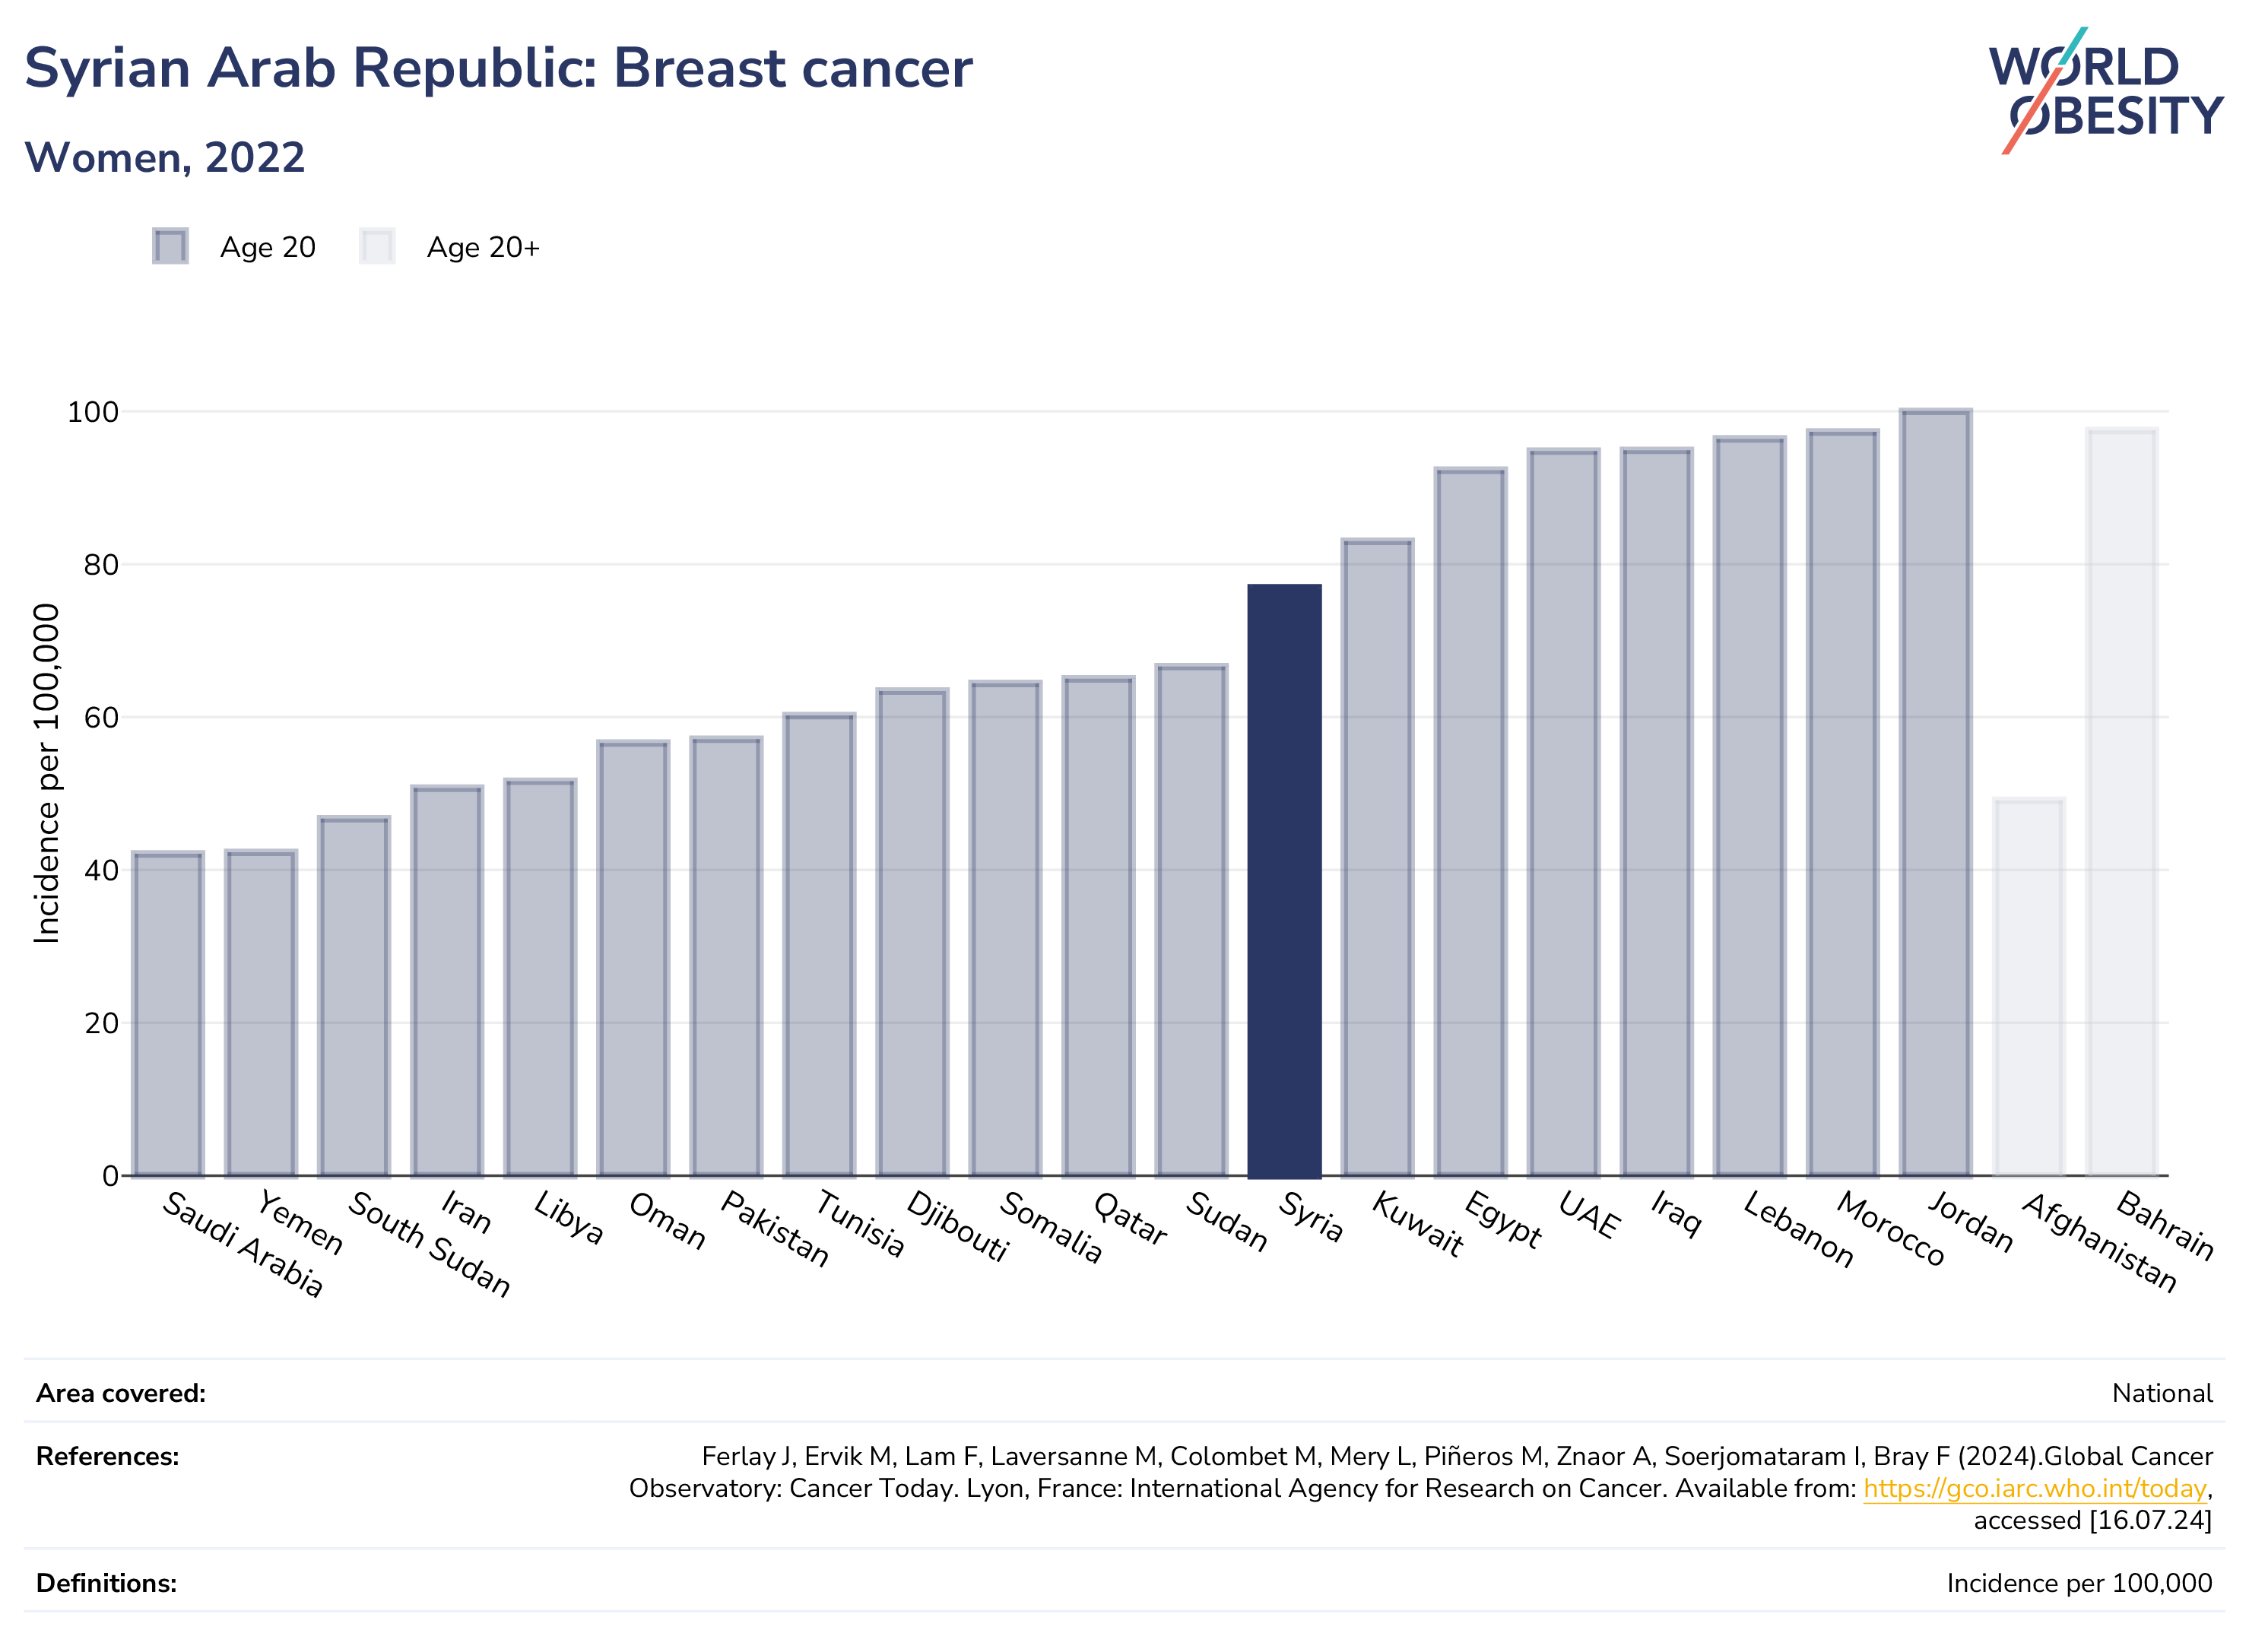2249x1652 pixels.
Task: Select the Jordan bar
Action: click(1936, 793)
